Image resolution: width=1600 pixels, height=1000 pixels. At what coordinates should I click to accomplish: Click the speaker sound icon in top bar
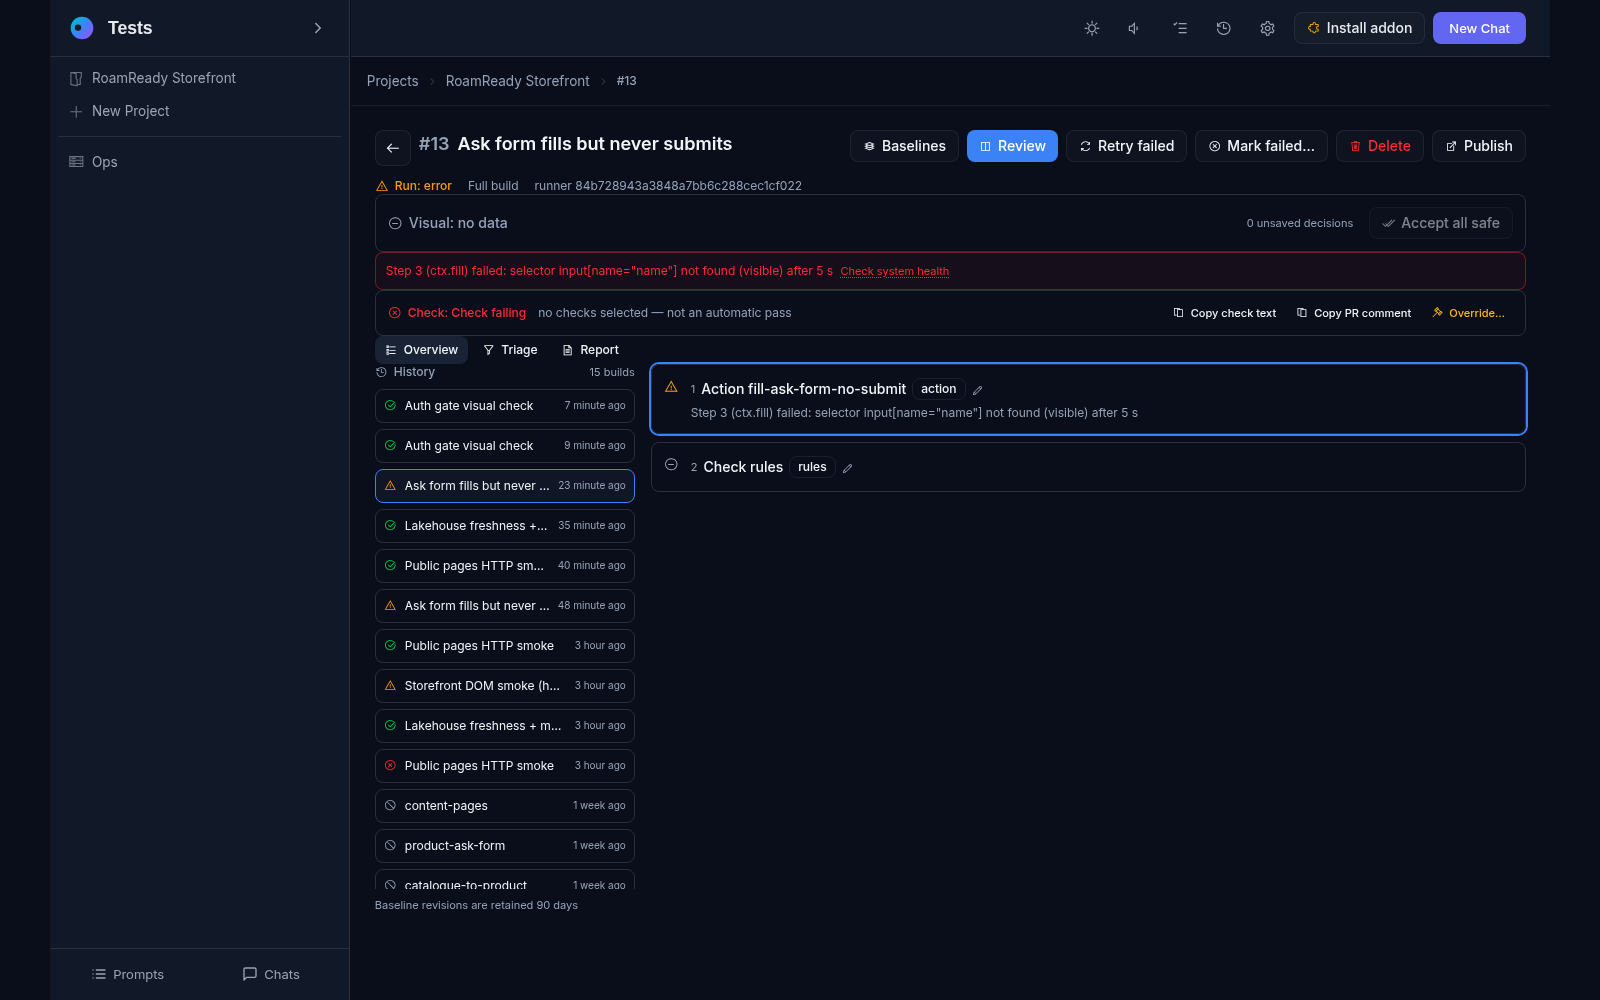coord(1135,28)
